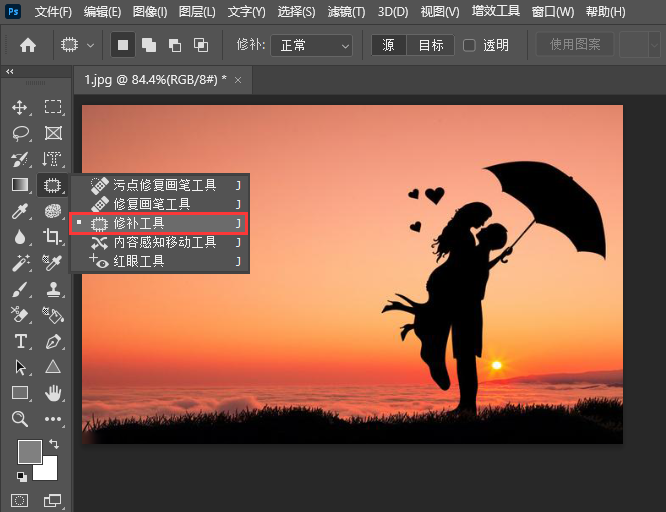Select the Rectangular Marquee tool
This screenshot has height=512, width=666.
[x=53, y=107]
